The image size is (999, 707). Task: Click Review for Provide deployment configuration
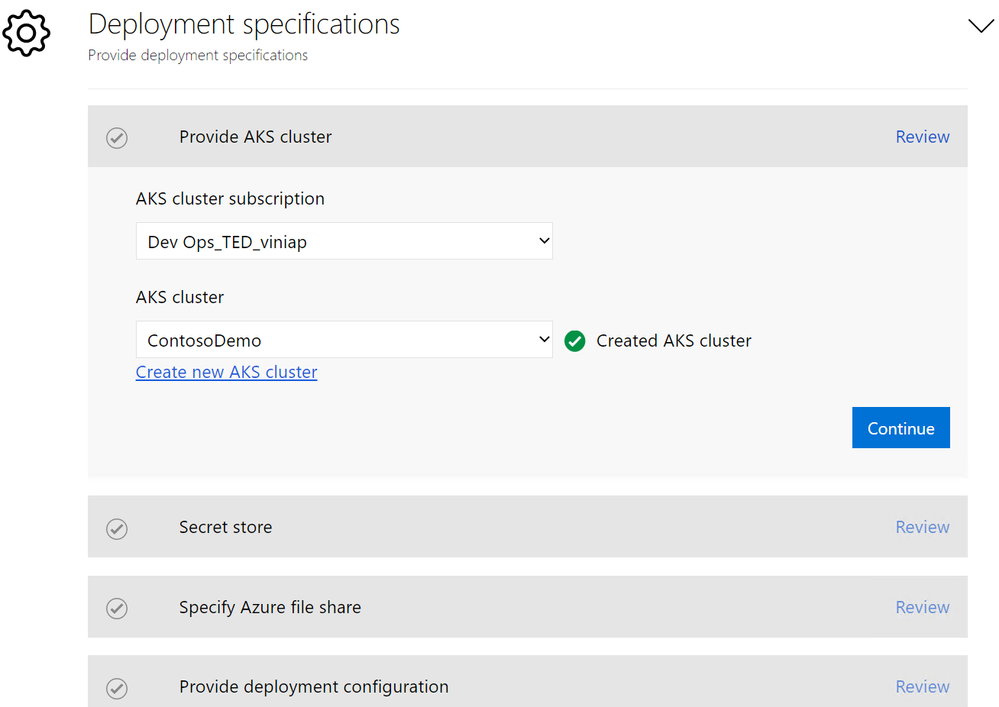(922, 687)
